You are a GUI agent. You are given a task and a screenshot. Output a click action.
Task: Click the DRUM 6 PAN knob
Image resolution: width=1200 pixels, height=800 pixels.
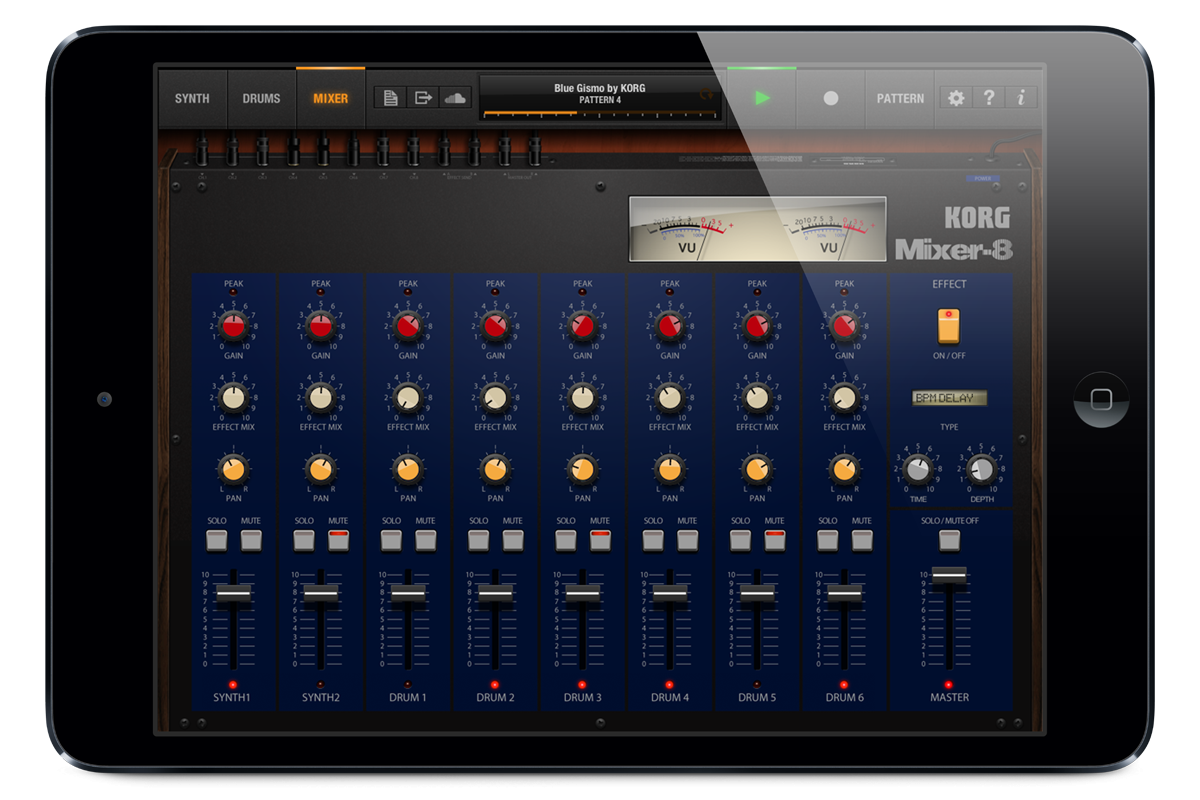click(845, 468)
